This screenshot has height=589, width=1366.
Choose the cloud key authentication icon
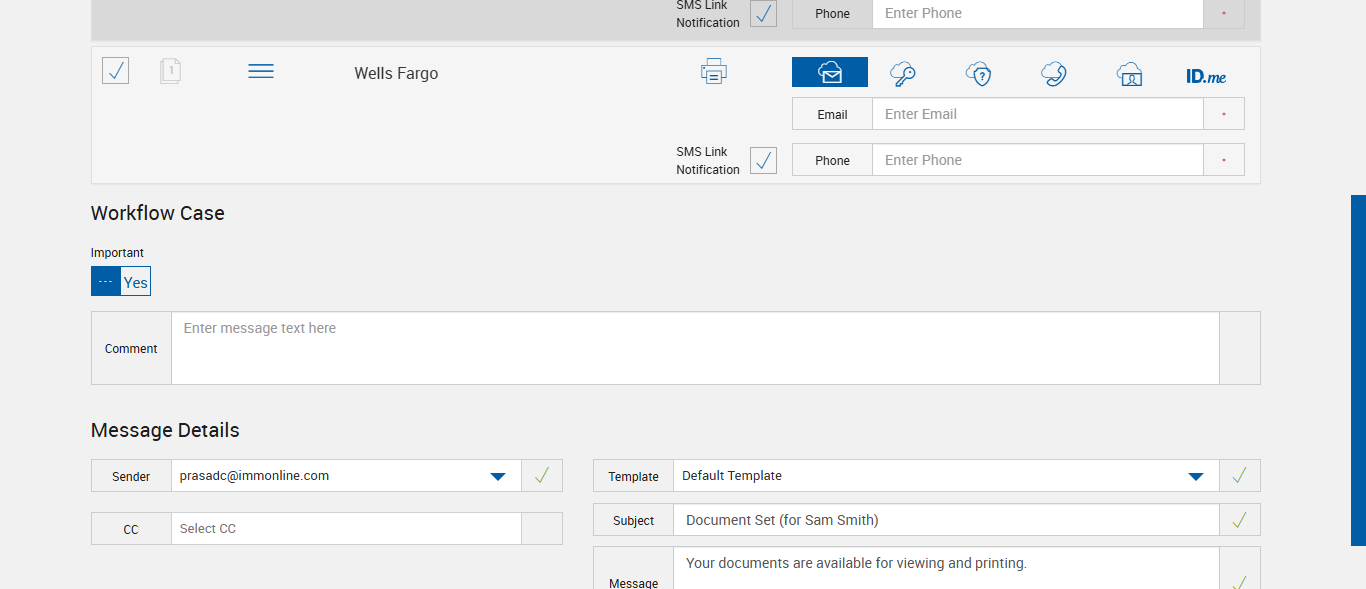click(x=903, y=74)
